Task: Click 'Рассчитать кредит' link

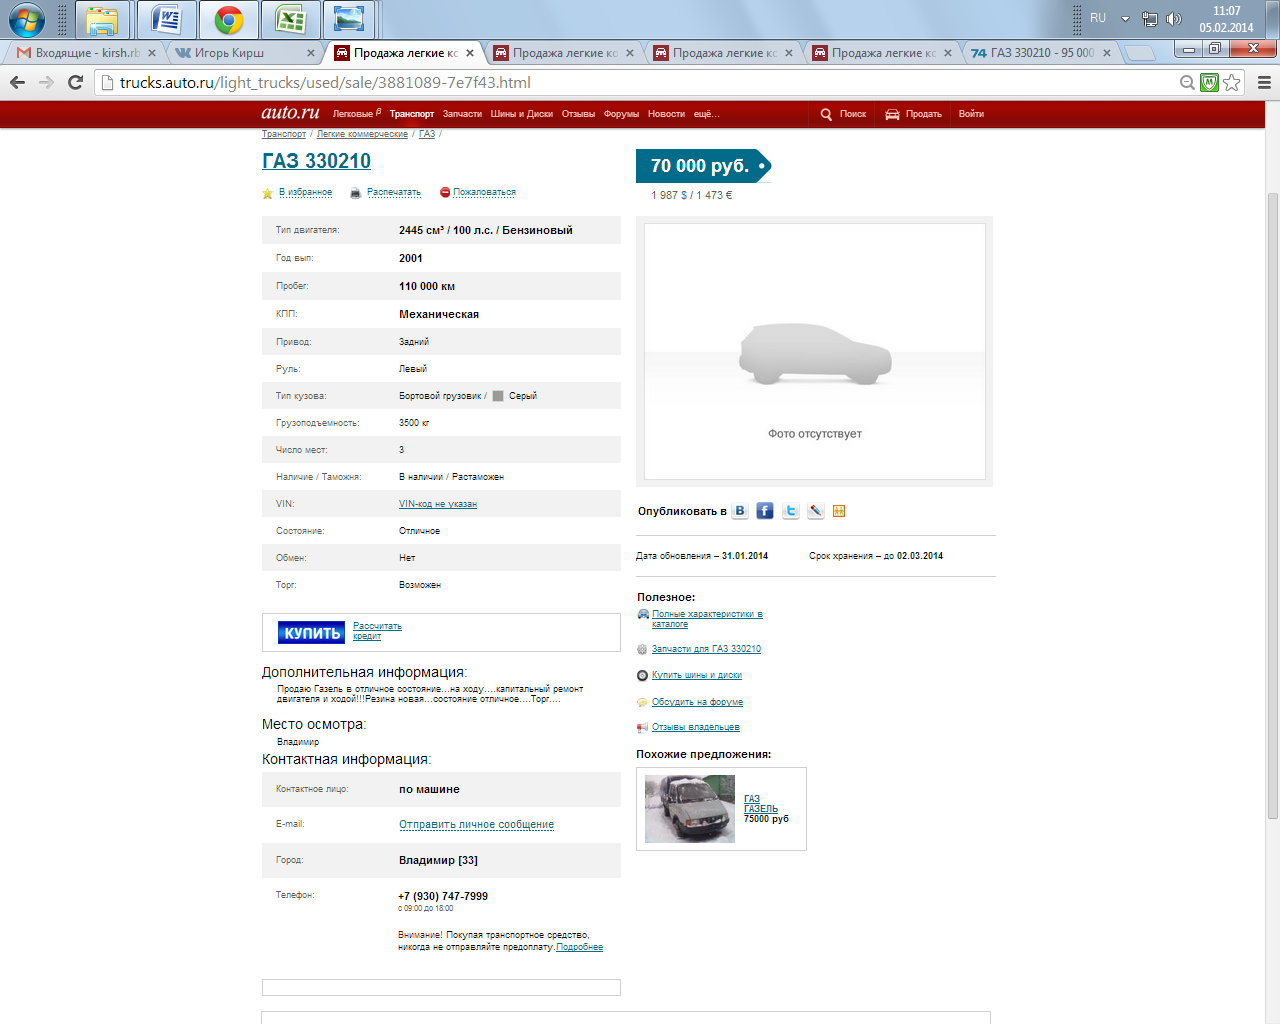Action: tap(377, 631)
